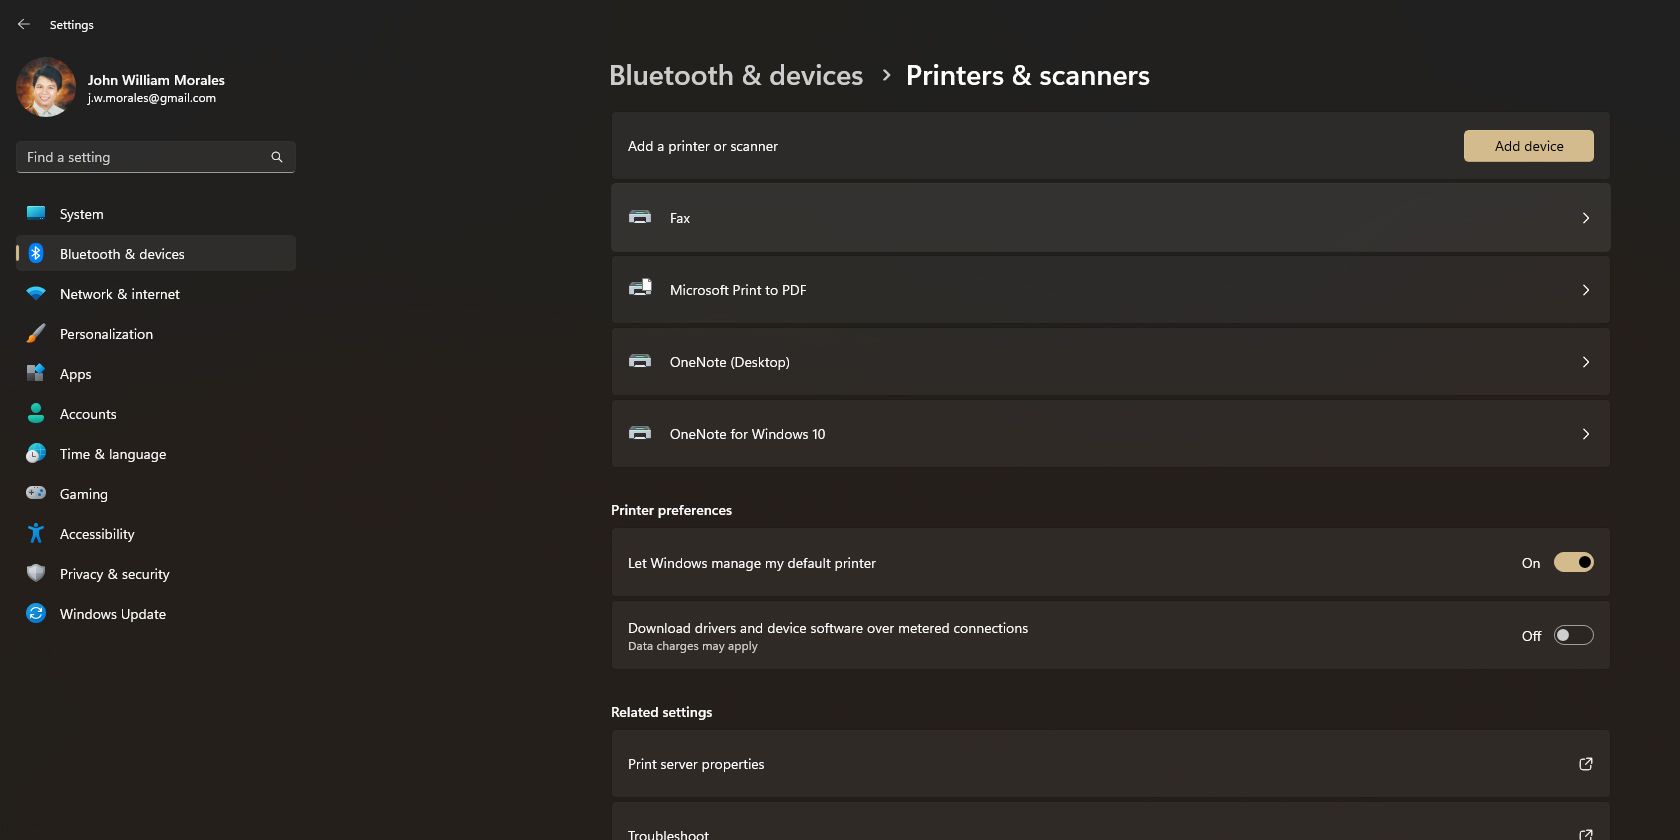1680x840 pixels.
Task: Select Windows Update in the navigation menu
Action: 112,613
